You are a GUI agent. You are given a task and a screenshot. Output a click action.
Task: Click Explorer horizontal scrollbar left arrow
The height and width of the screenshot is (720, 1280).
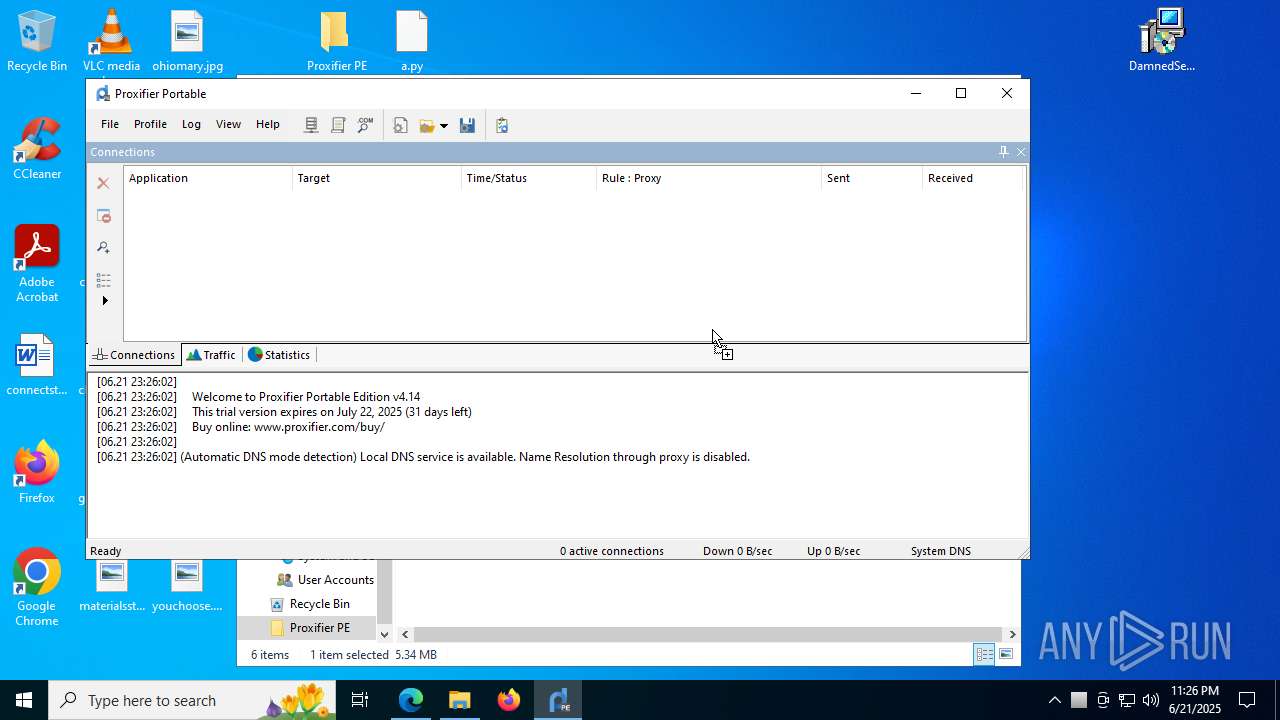(405, 634)
